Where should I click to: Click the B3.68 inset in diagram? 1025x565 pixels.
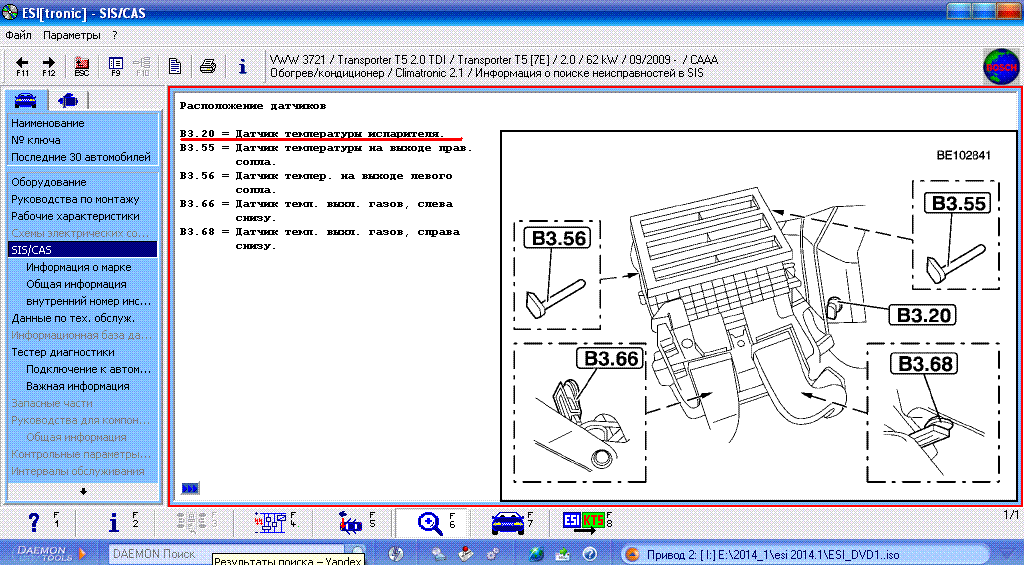[x=933, y=413]
